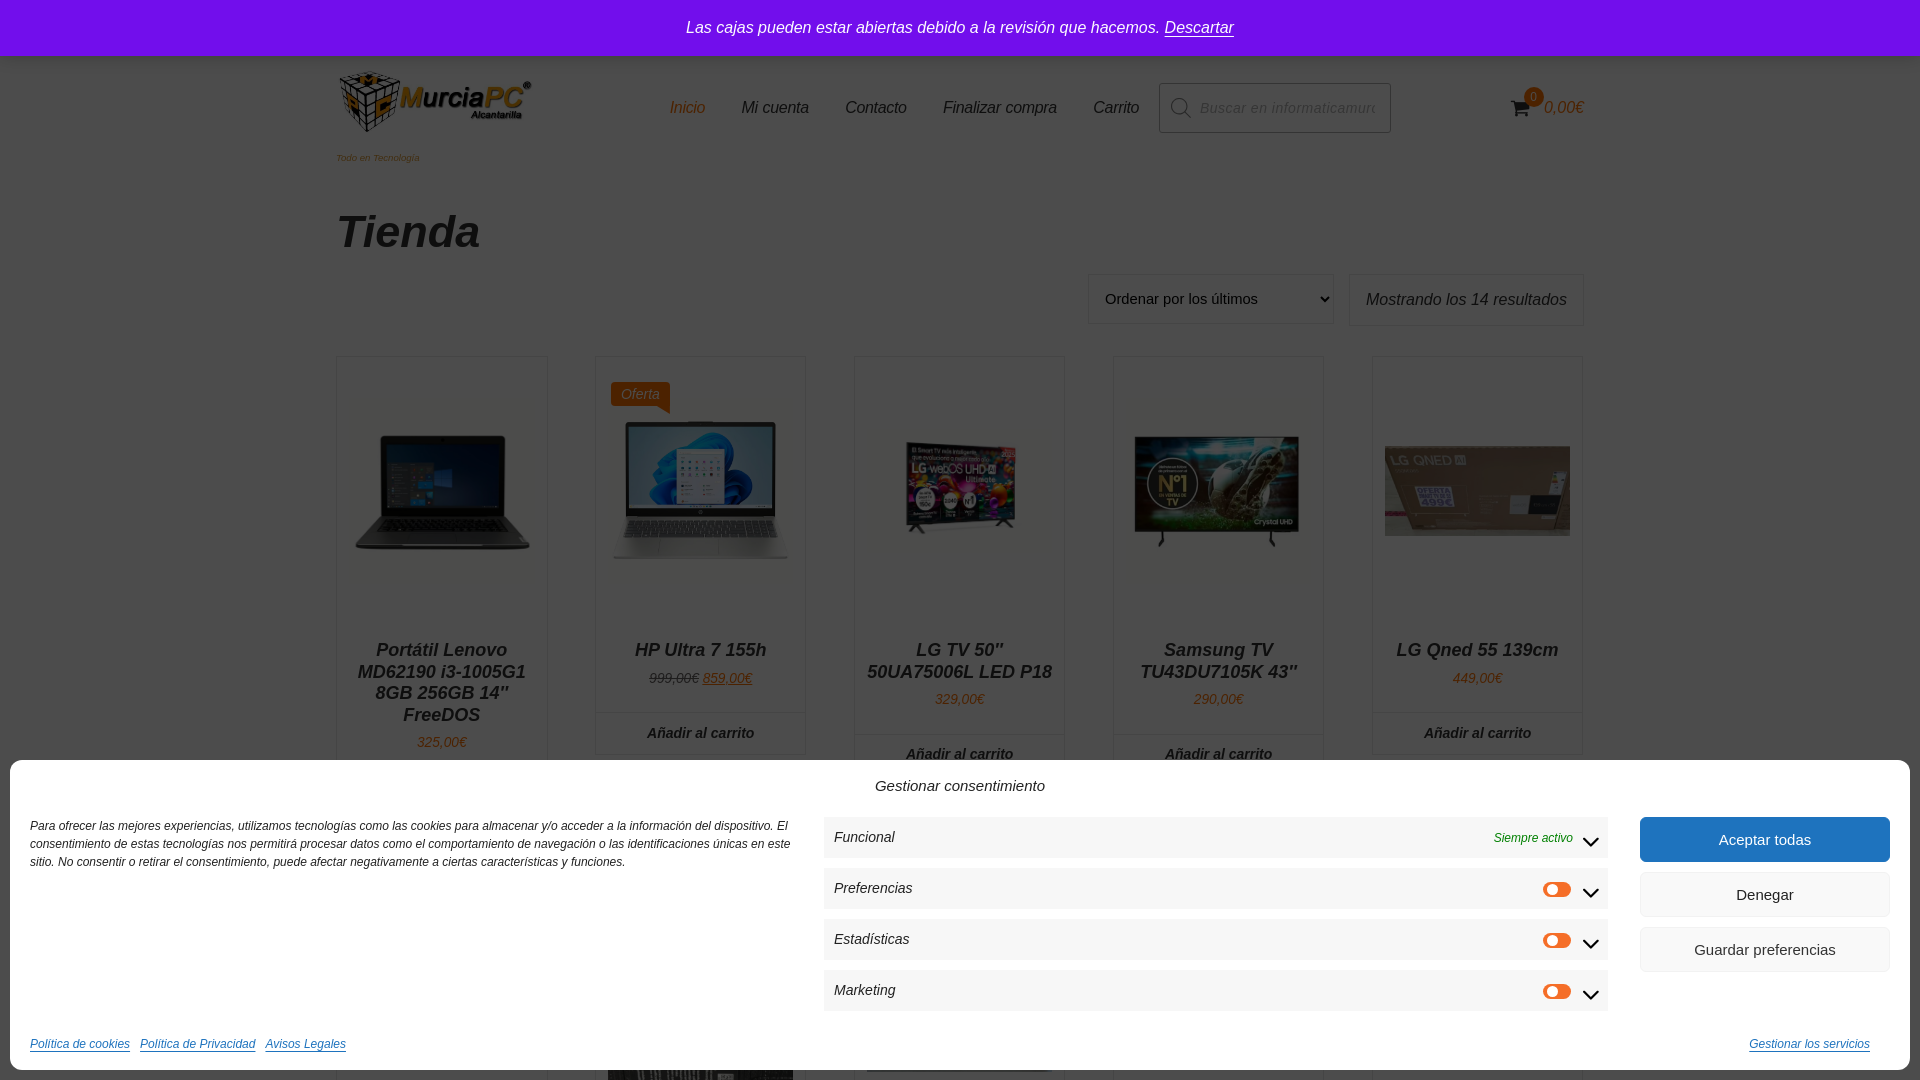Dismiss notice via Descartar link

tap(1199, 28)
